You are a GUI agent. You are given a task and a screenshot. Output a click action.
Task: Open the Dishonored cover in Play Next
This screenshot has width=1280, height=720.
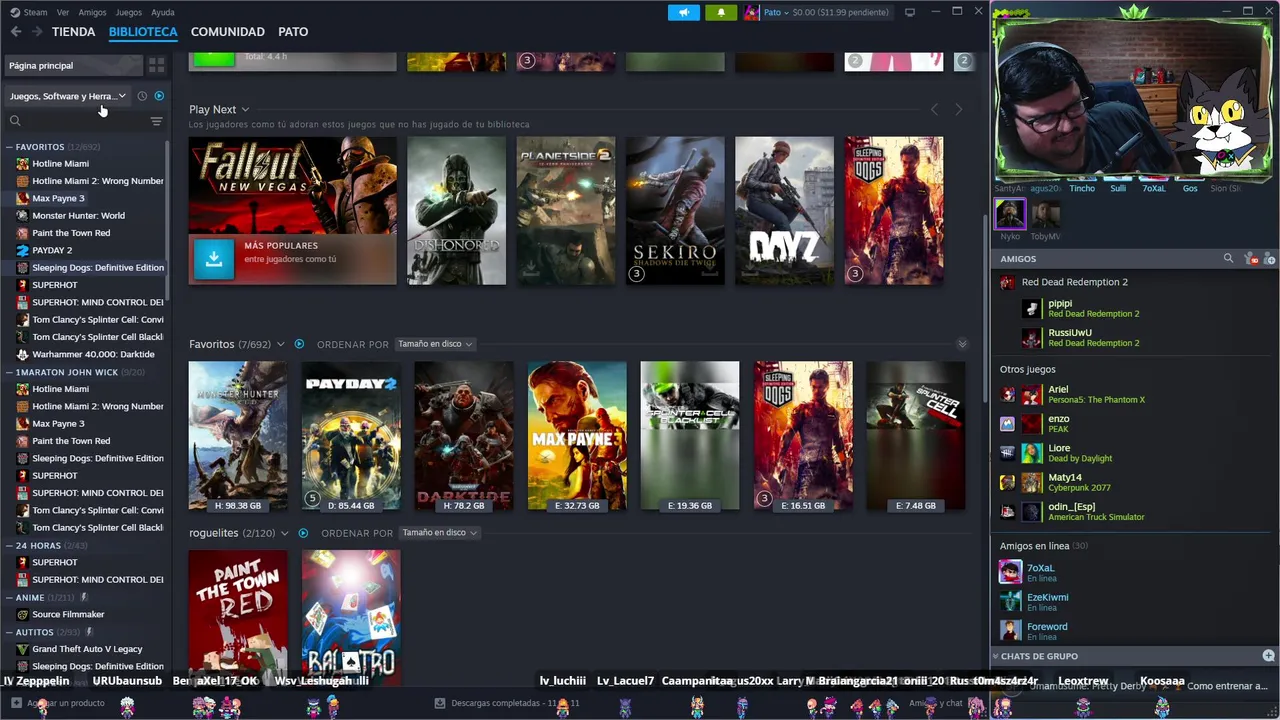[457, 211]
